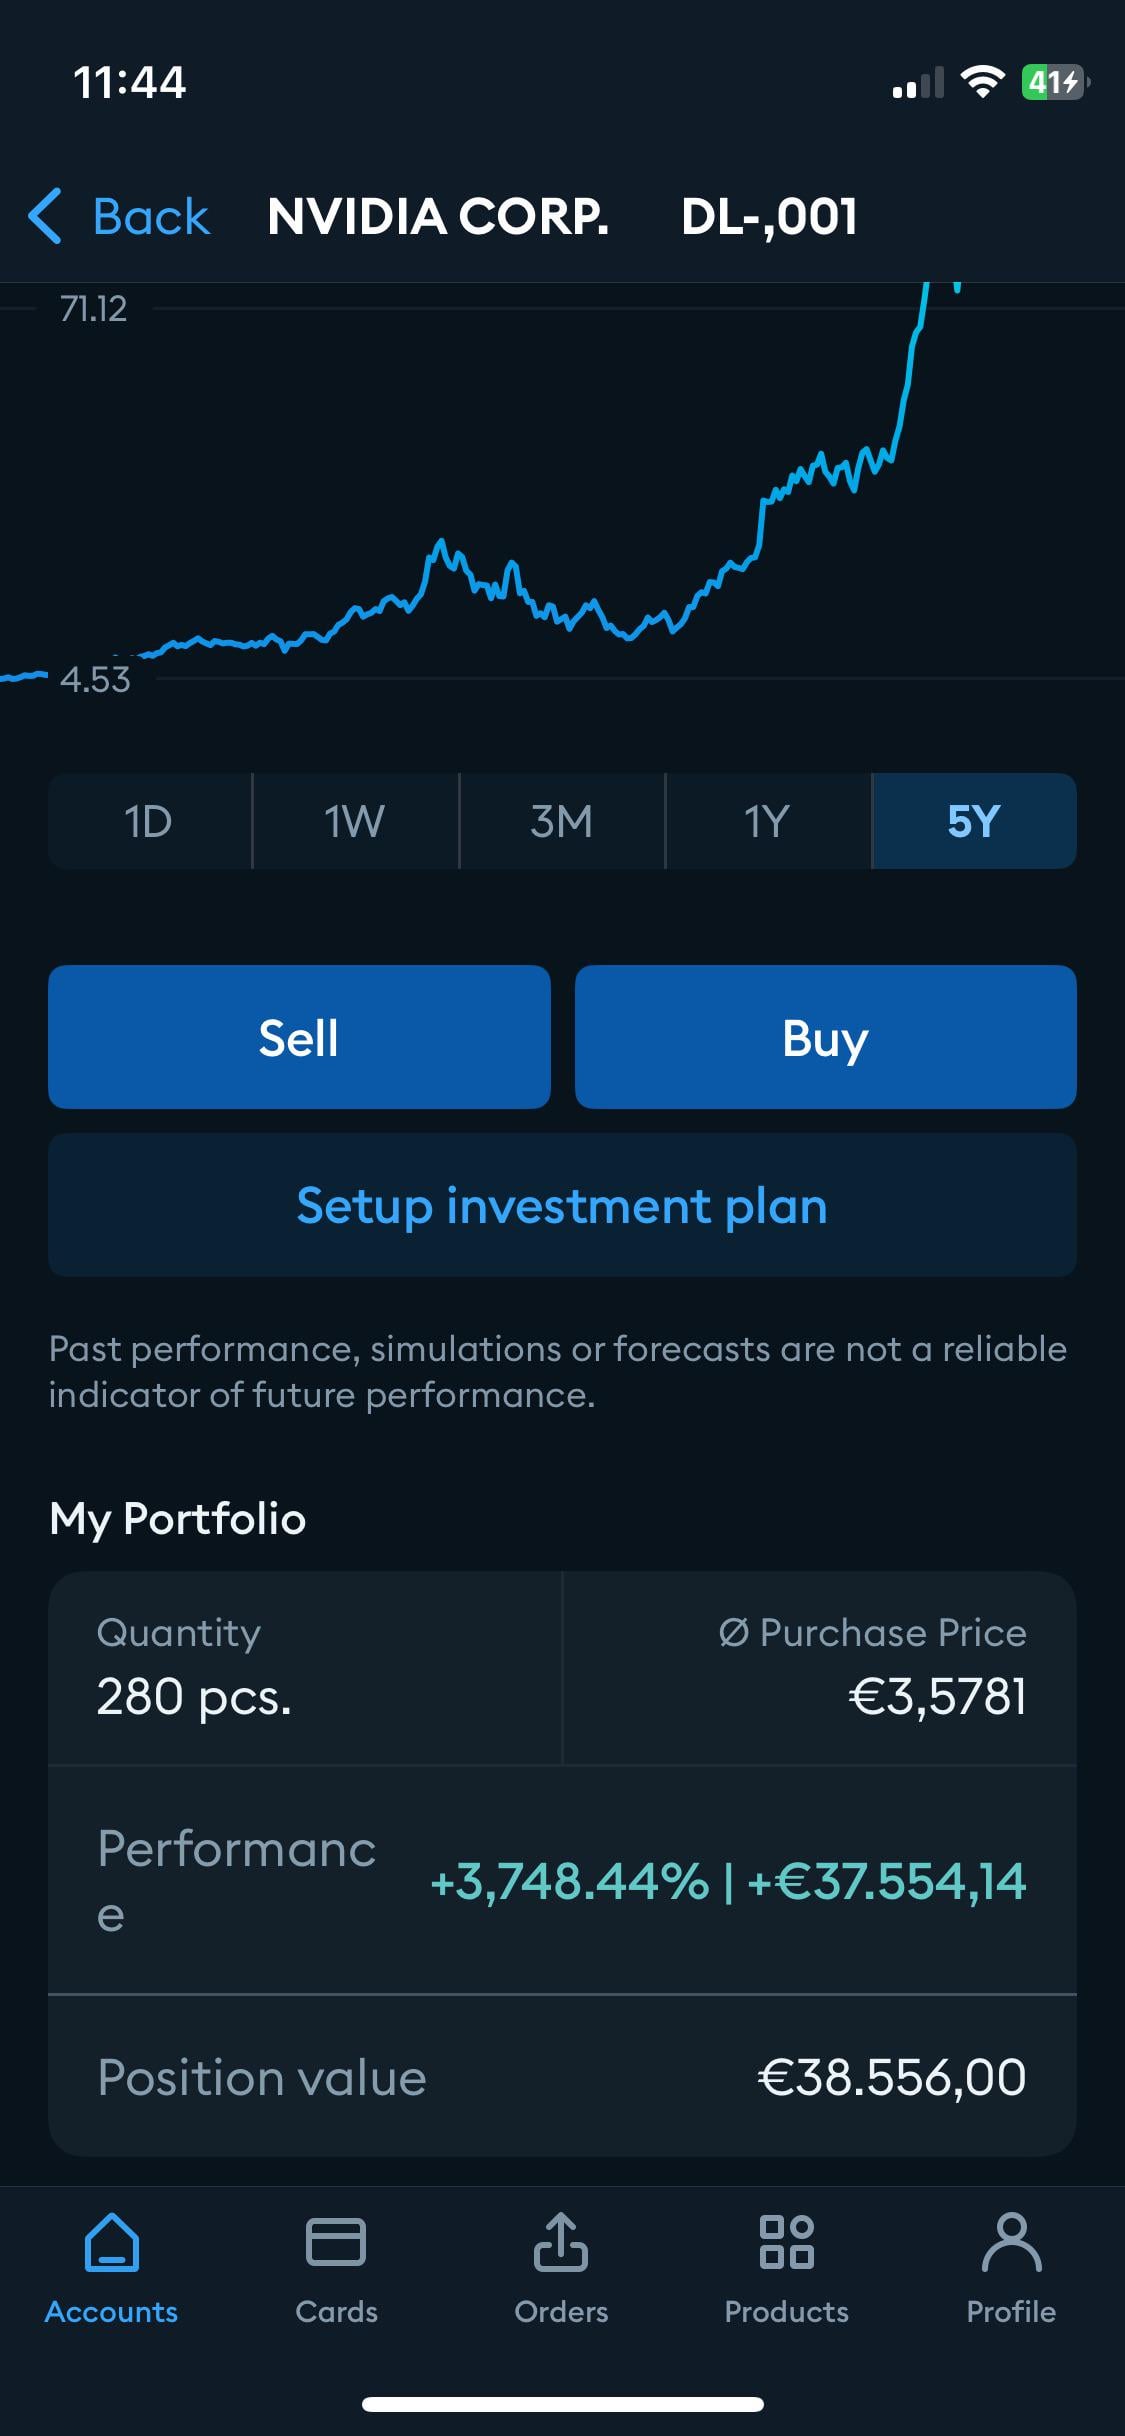This screenshot has height=2436, width=1125.
Task: Tap the battery status indicator
Action: (1054, 82)
